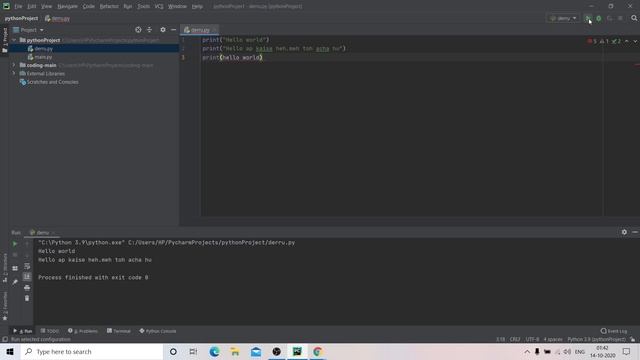Expand External Libraries node
Viewport: 640px width, 360px height.
(14, 73)
